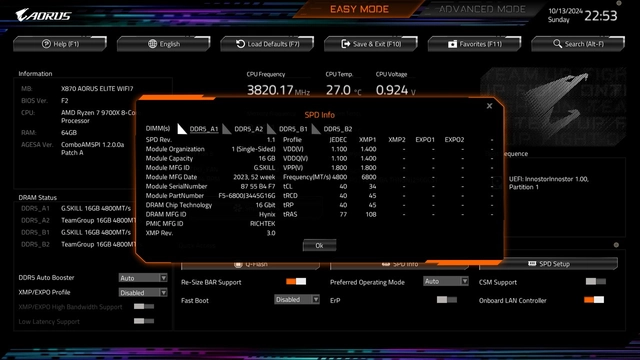This screenshot has height=360, width=640.
Task: Click the globe icon for English language
Action: [152, 44]
